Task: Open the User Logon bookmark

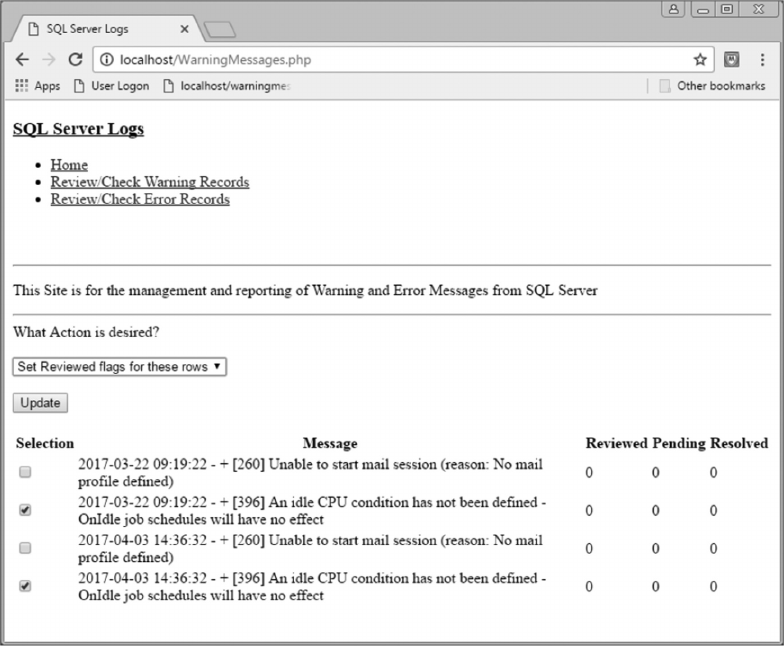Action: pyautogui.click(x=112, y=86)
